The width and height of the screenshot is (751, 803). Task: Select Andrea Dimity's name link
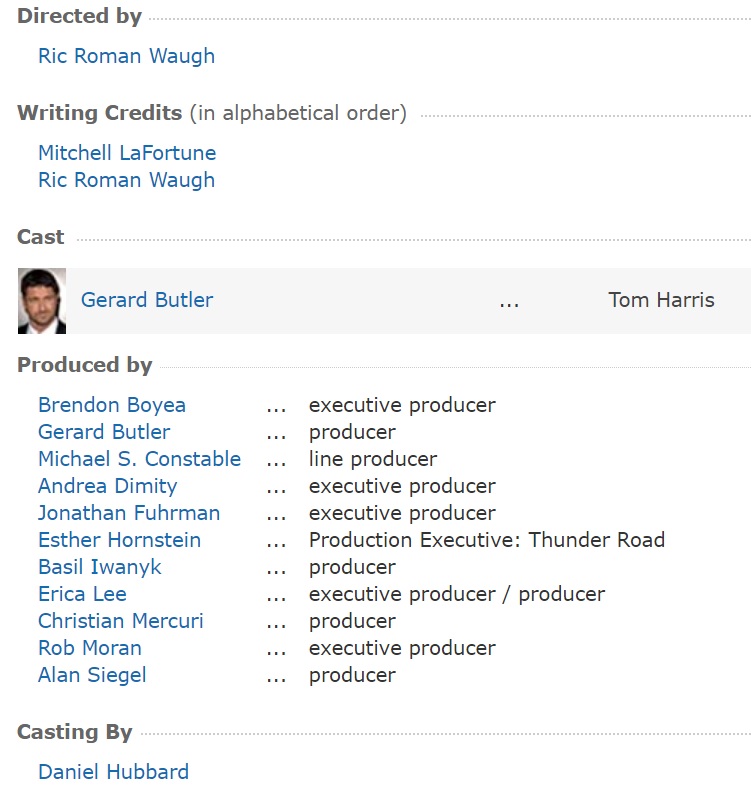(107, 486)
